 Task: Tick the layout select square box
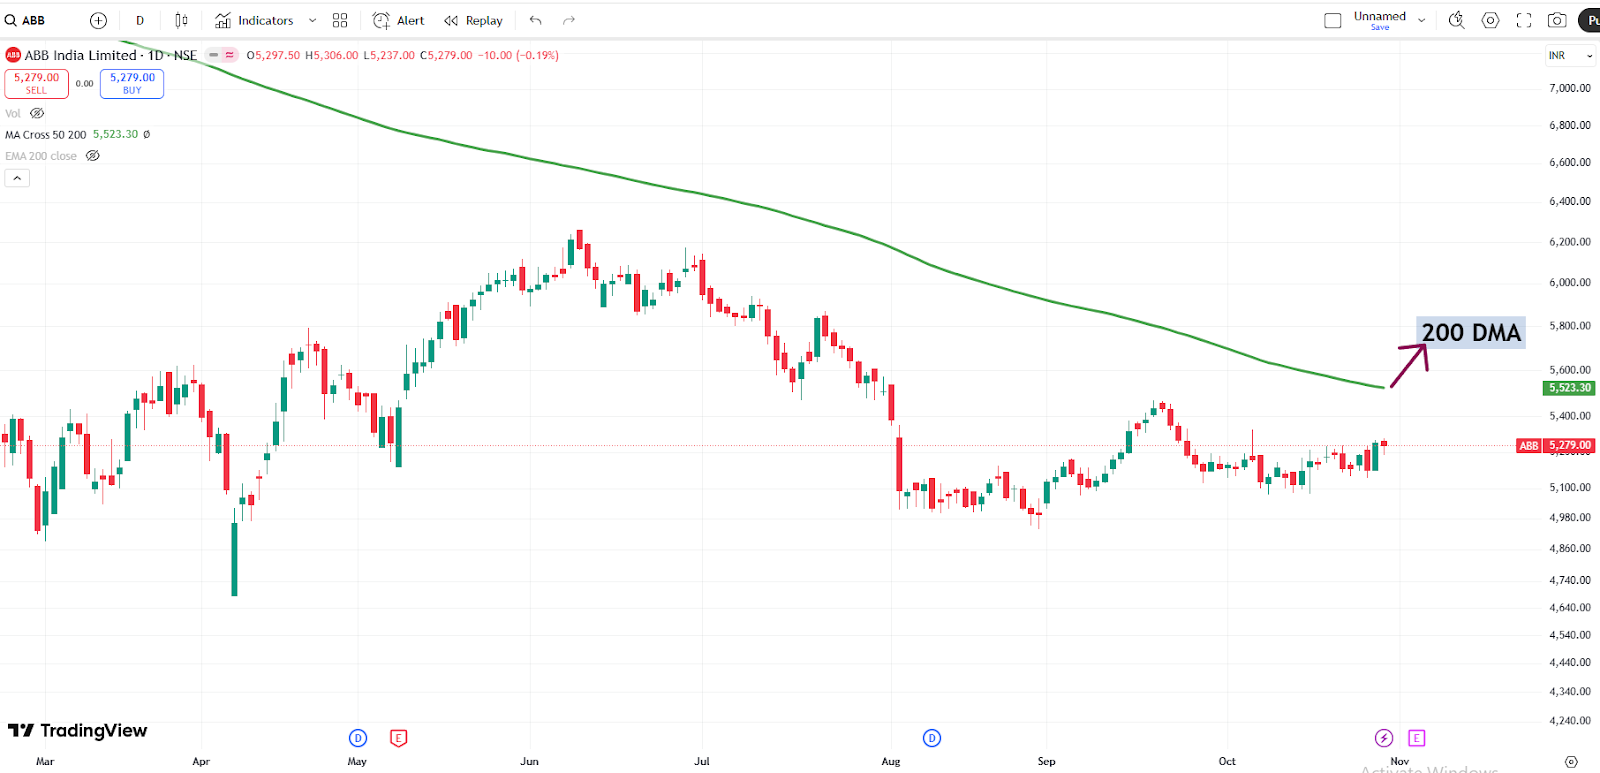tap(1333, 20)
